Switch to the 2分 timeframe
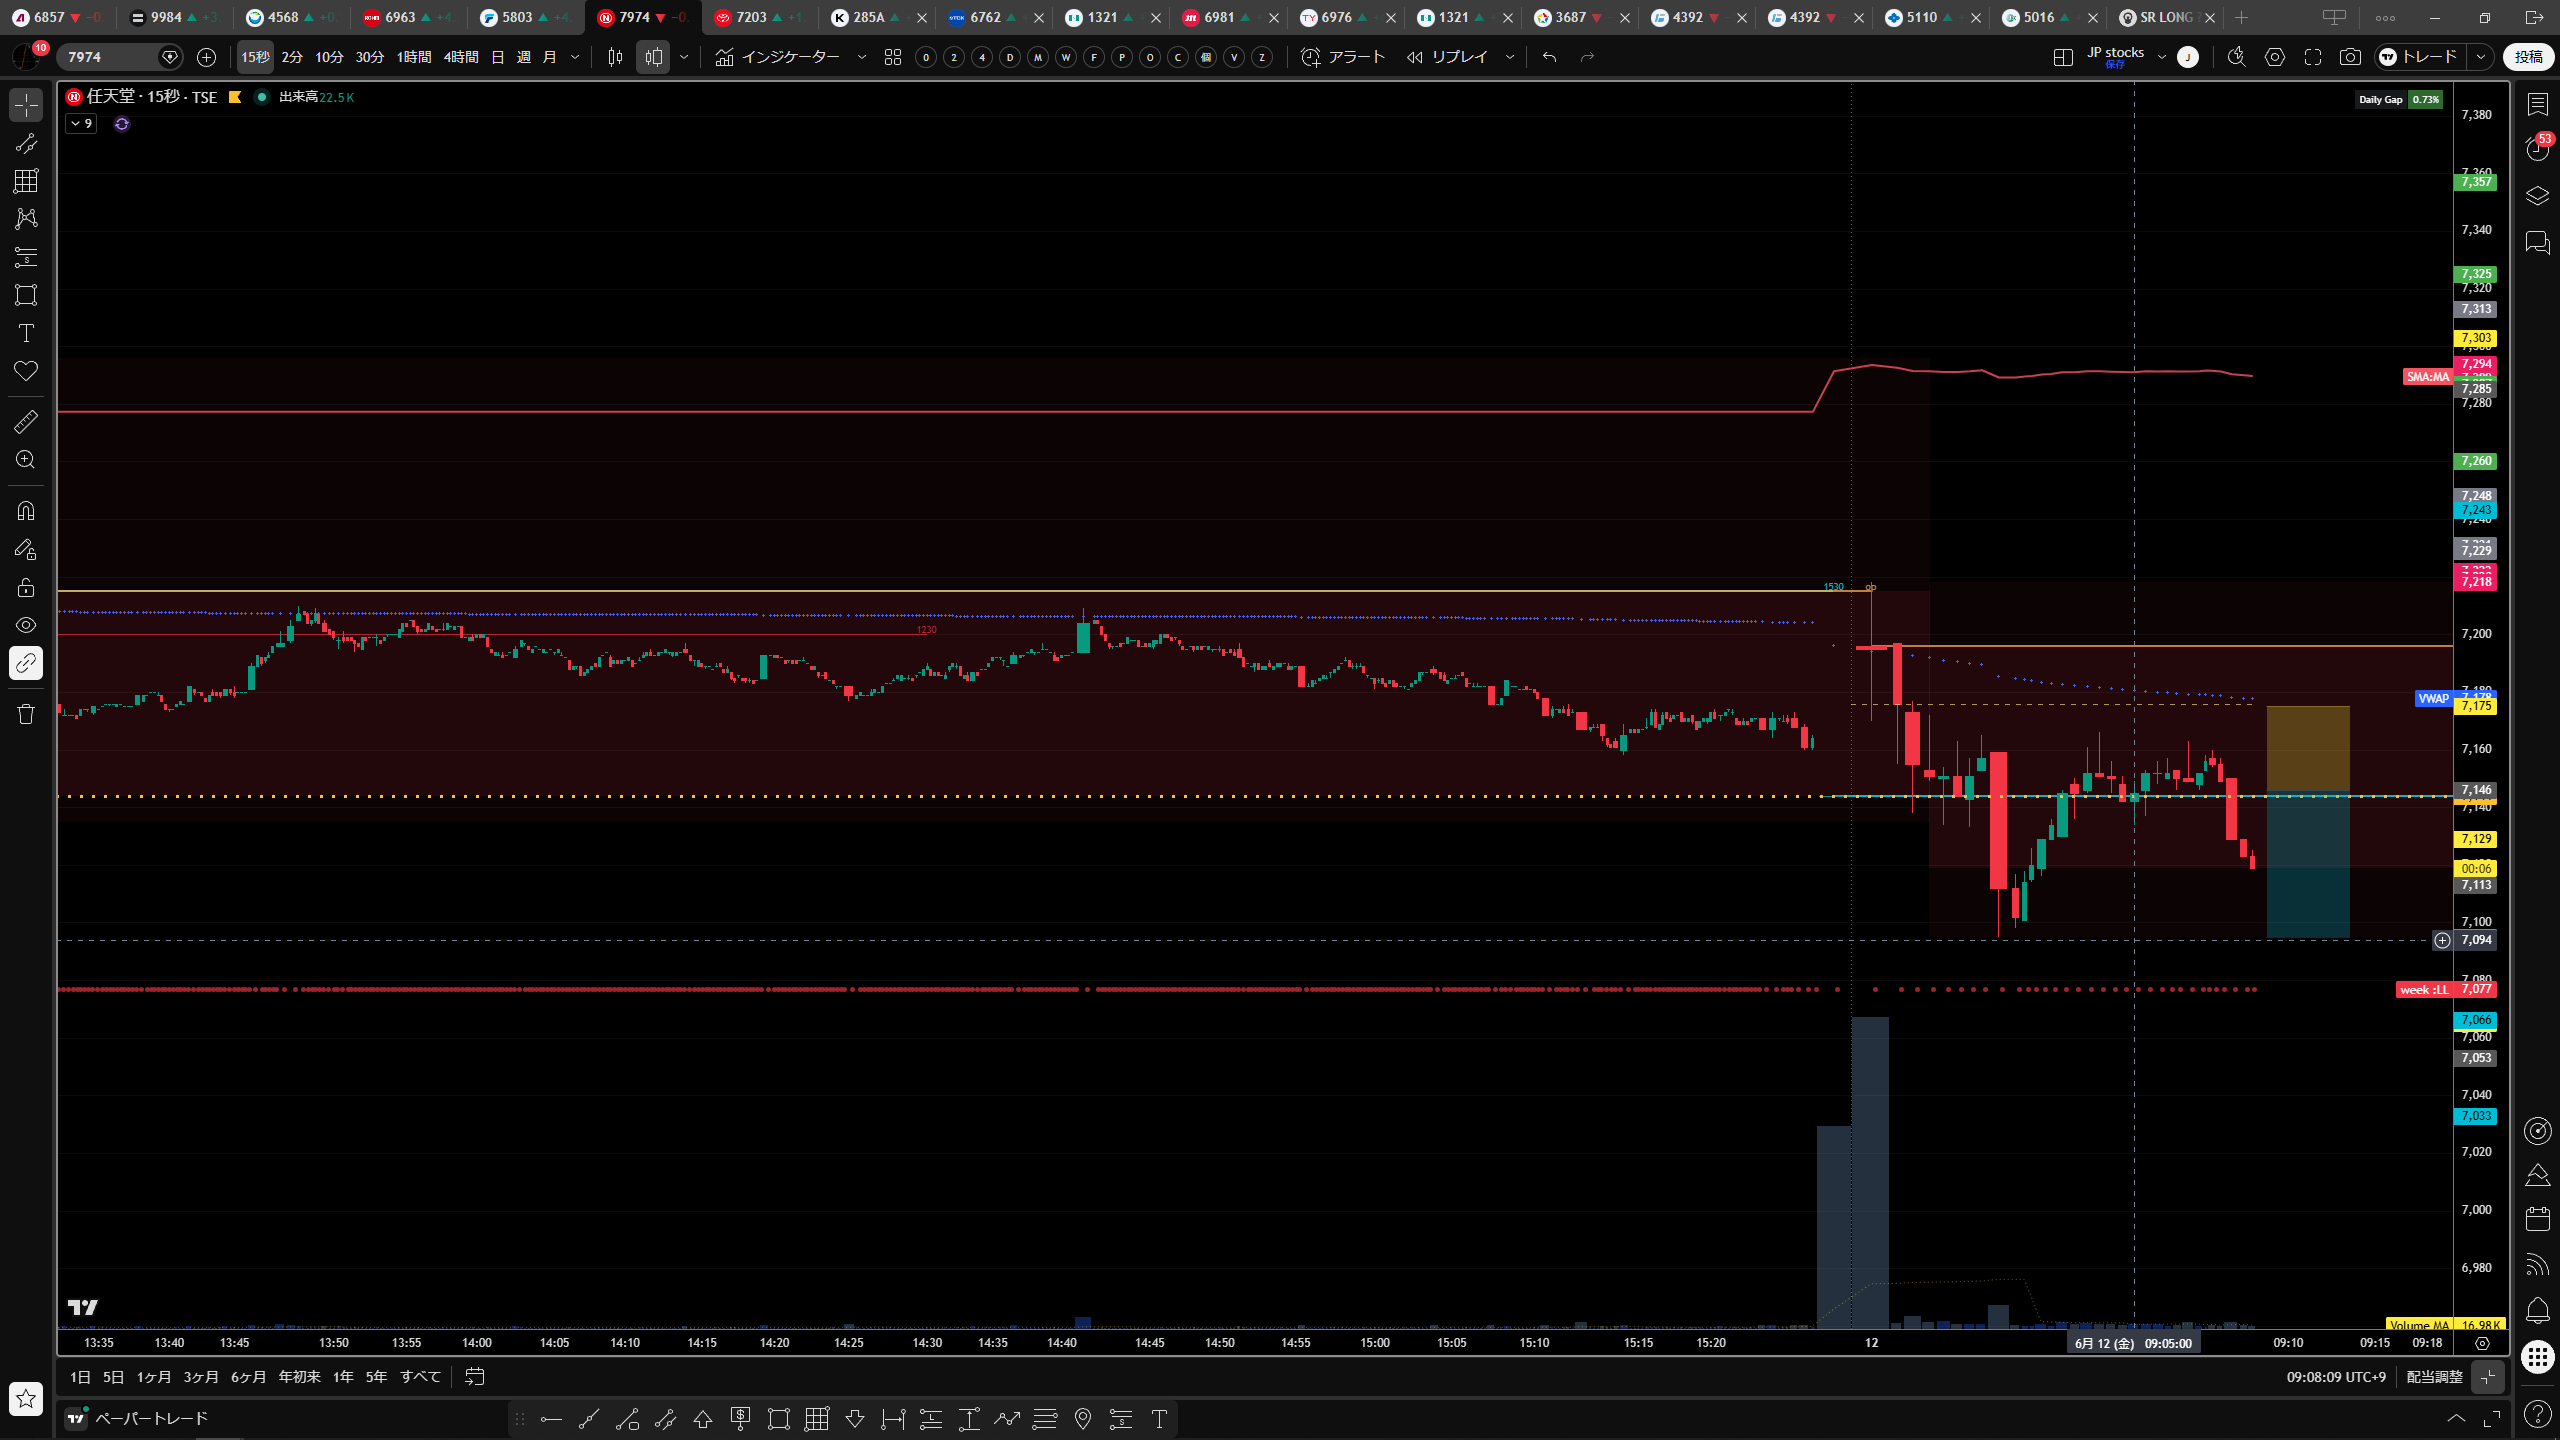Viewport: 2560px width, 1440px height. [x=292, y=57]
